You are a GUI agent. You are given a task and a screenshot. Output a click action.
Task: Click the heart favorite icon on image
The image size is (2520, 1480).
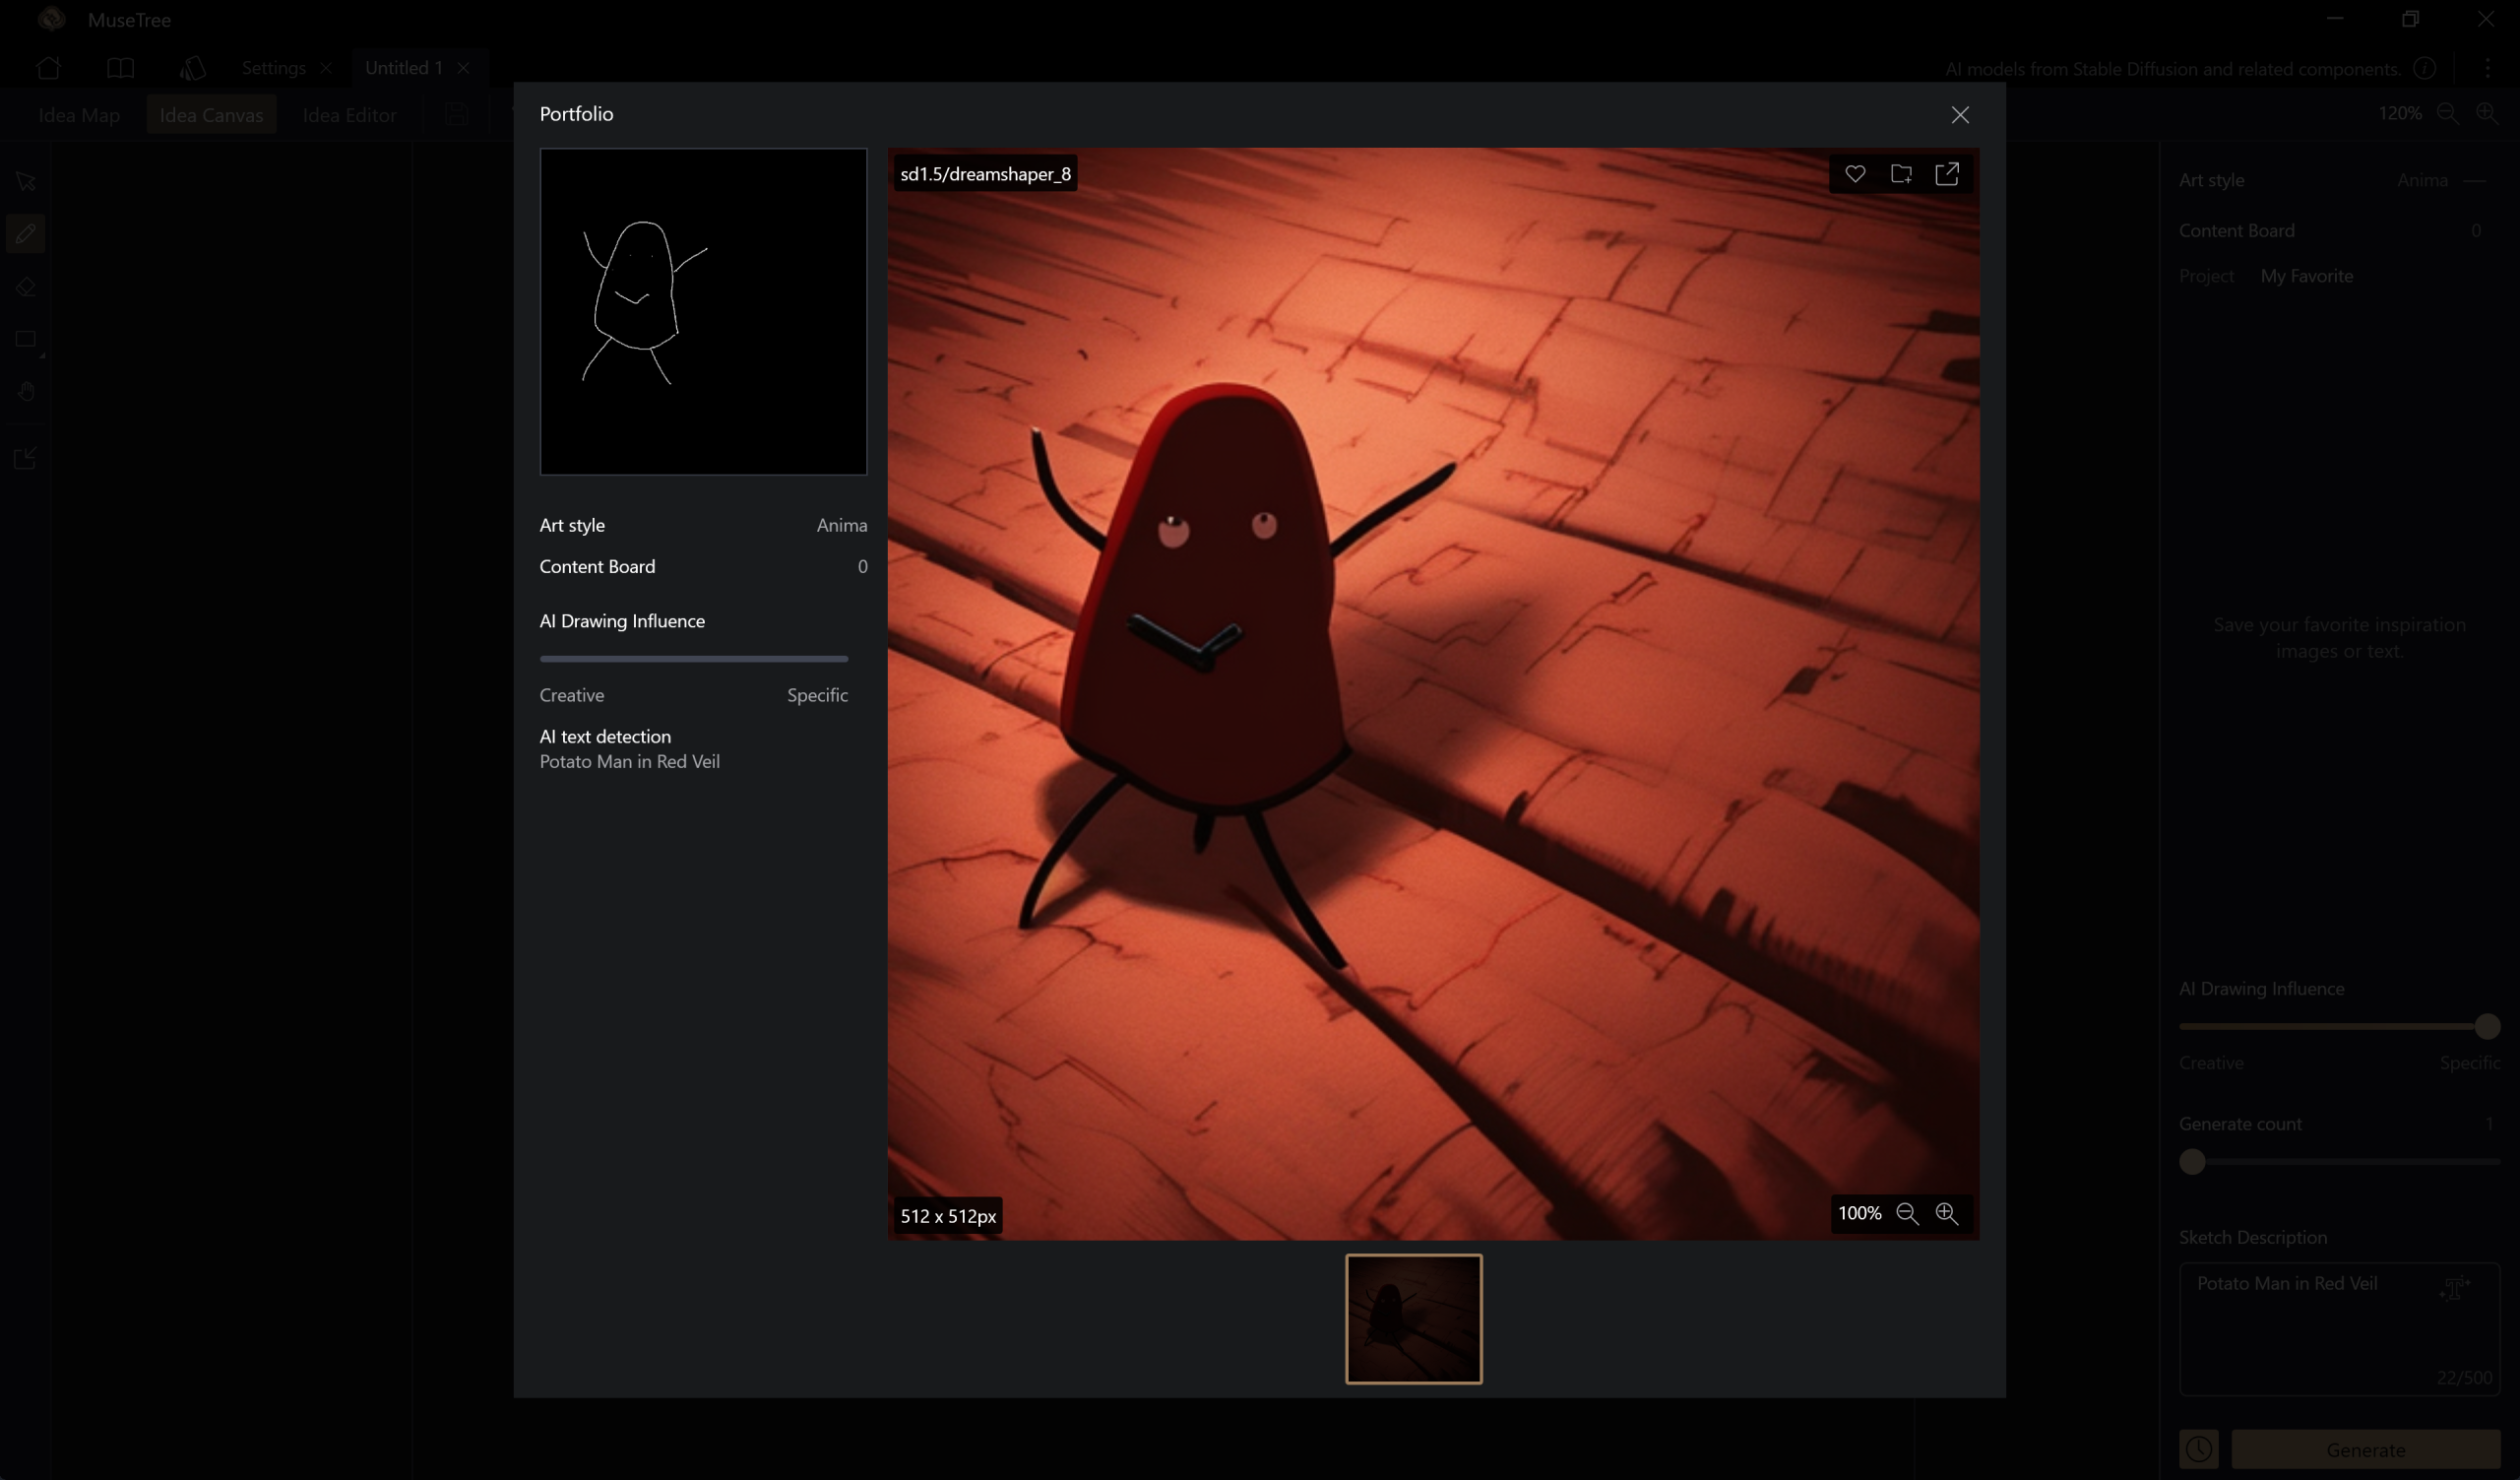coord(1855,174)
